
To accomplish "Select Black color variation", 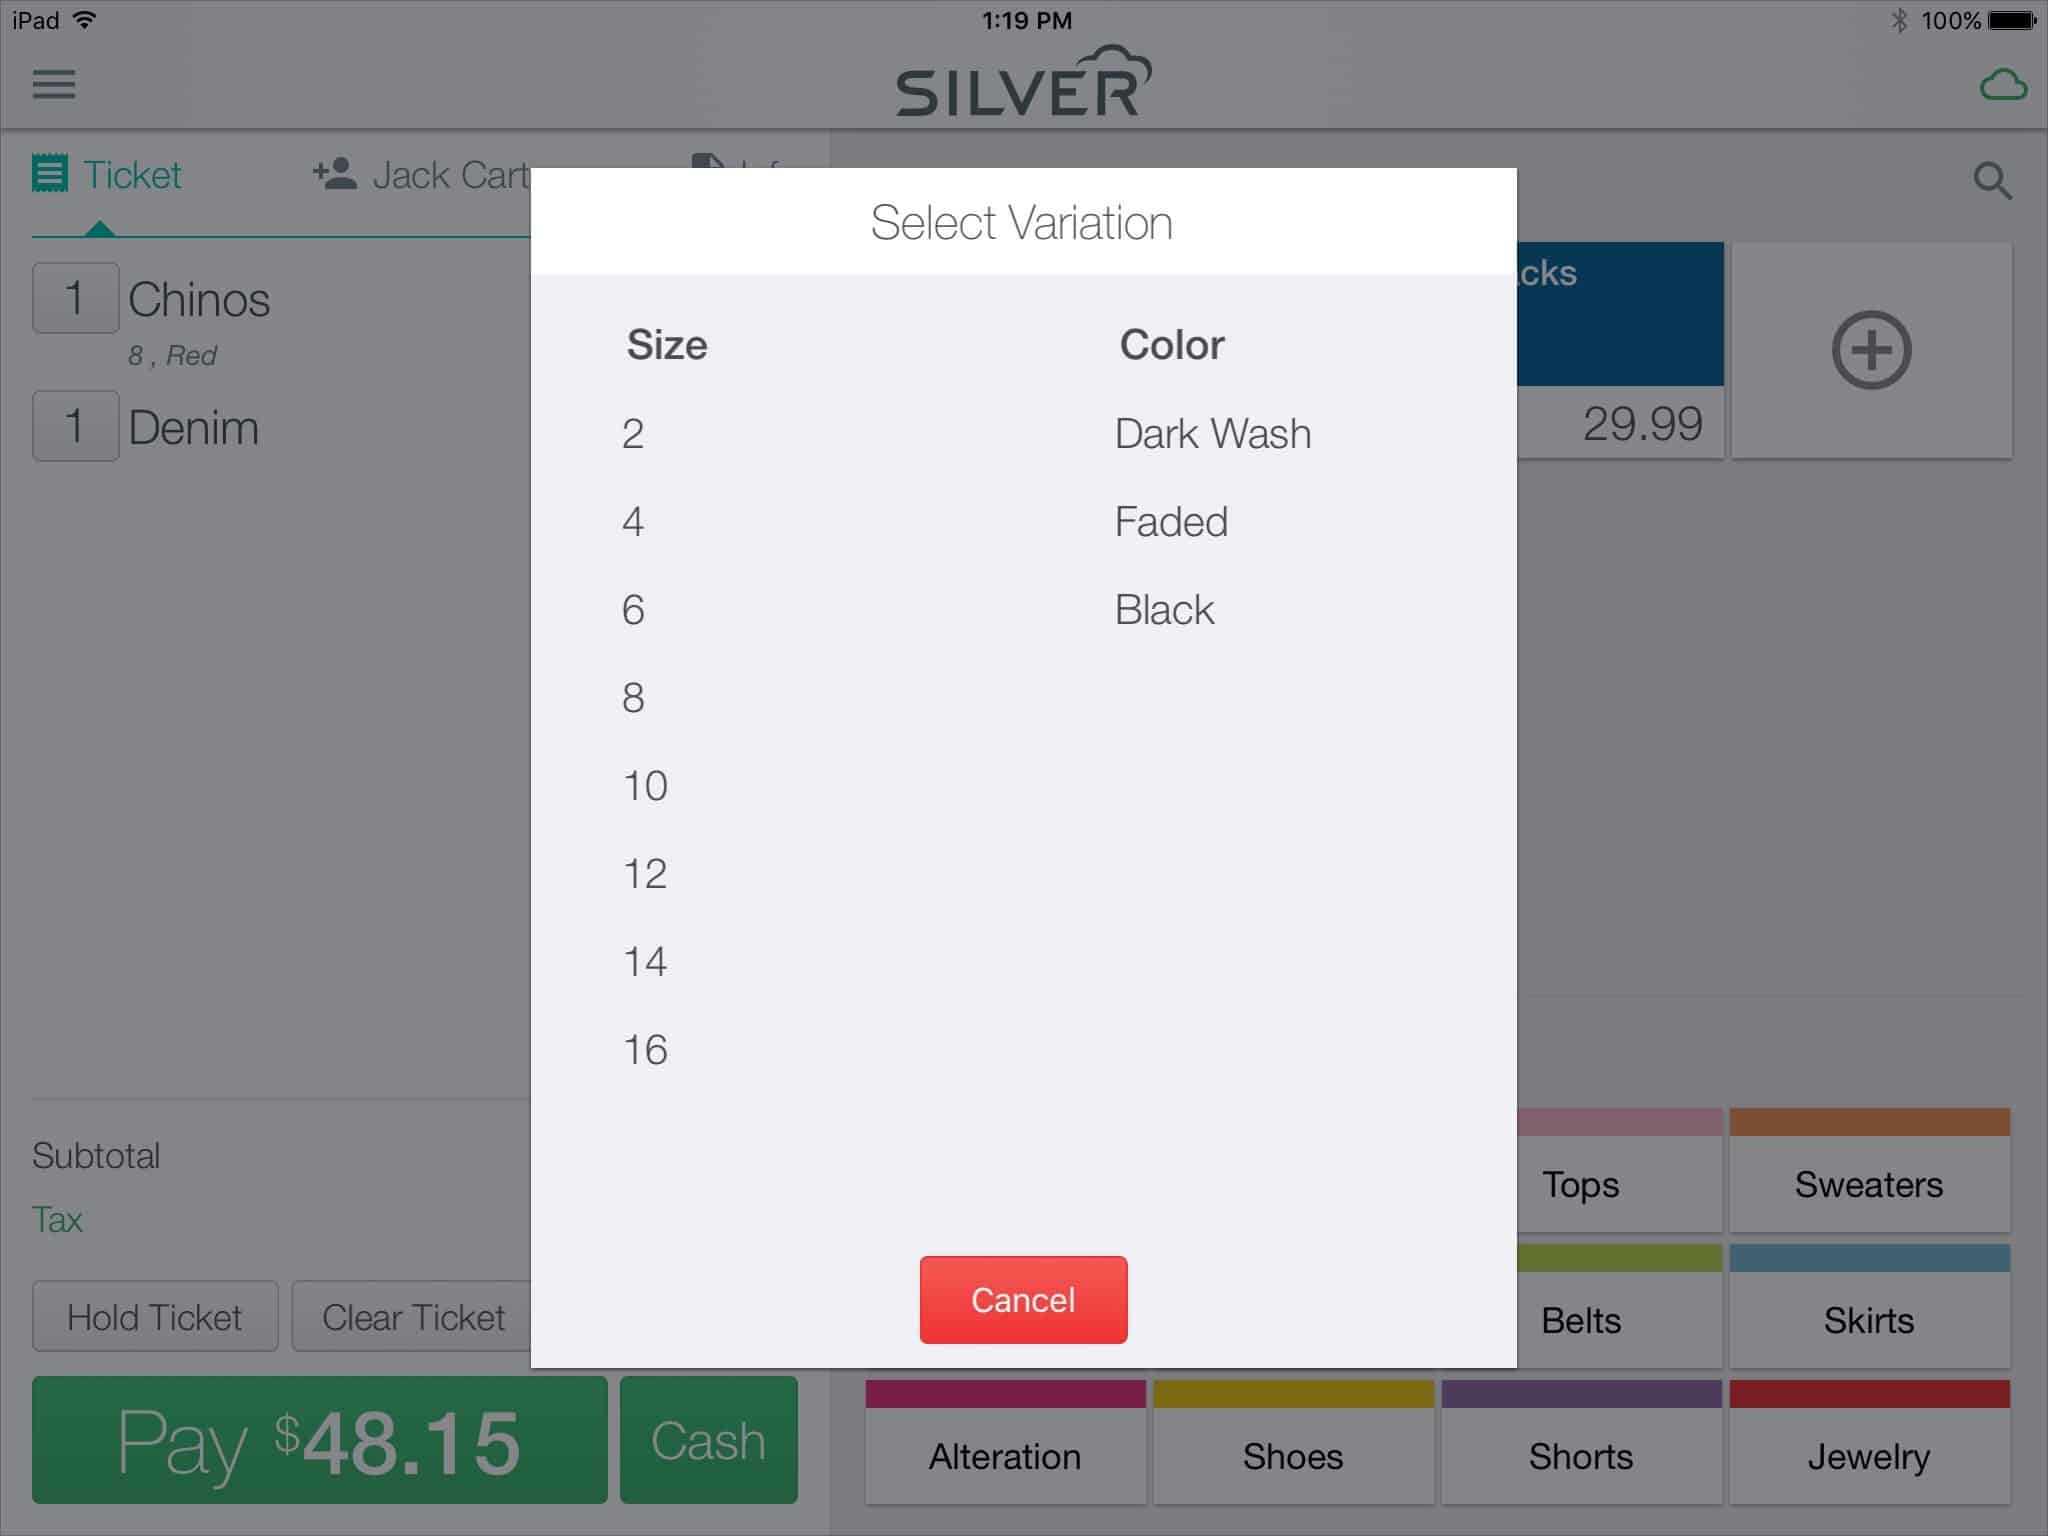I will pyautogui.click(x=1164, y=610).
